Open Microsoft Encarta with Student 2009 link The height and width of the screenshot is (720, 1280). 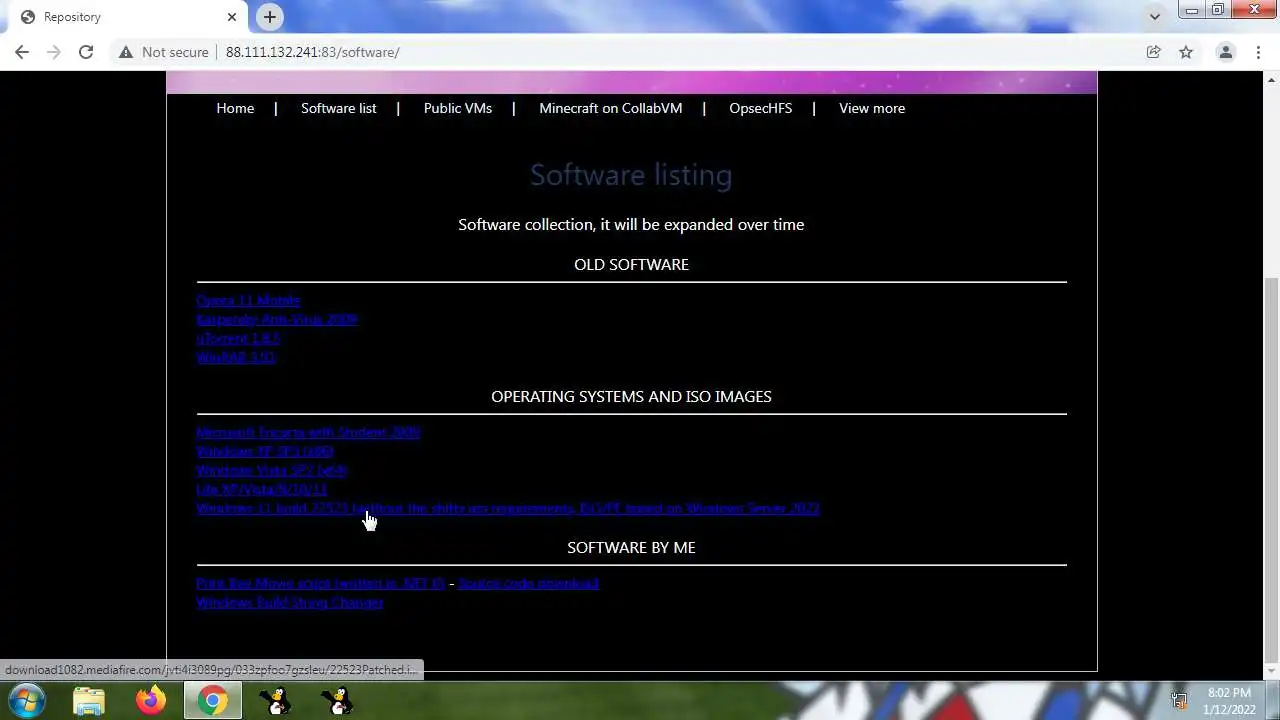point(308,432)
